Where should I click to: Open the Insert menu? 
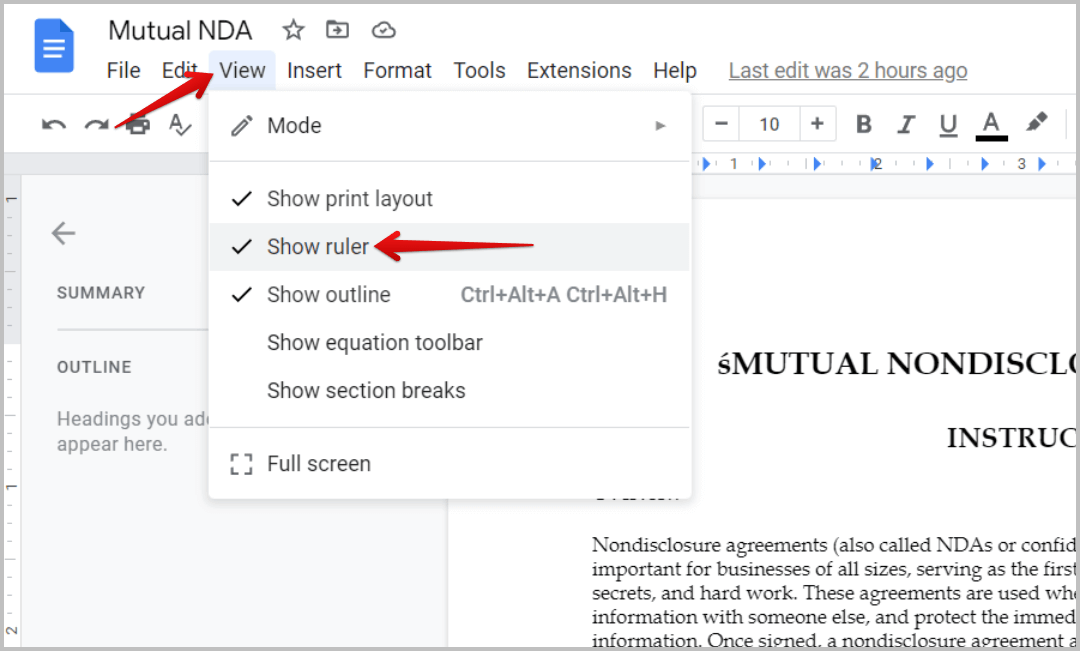(314, 71)
